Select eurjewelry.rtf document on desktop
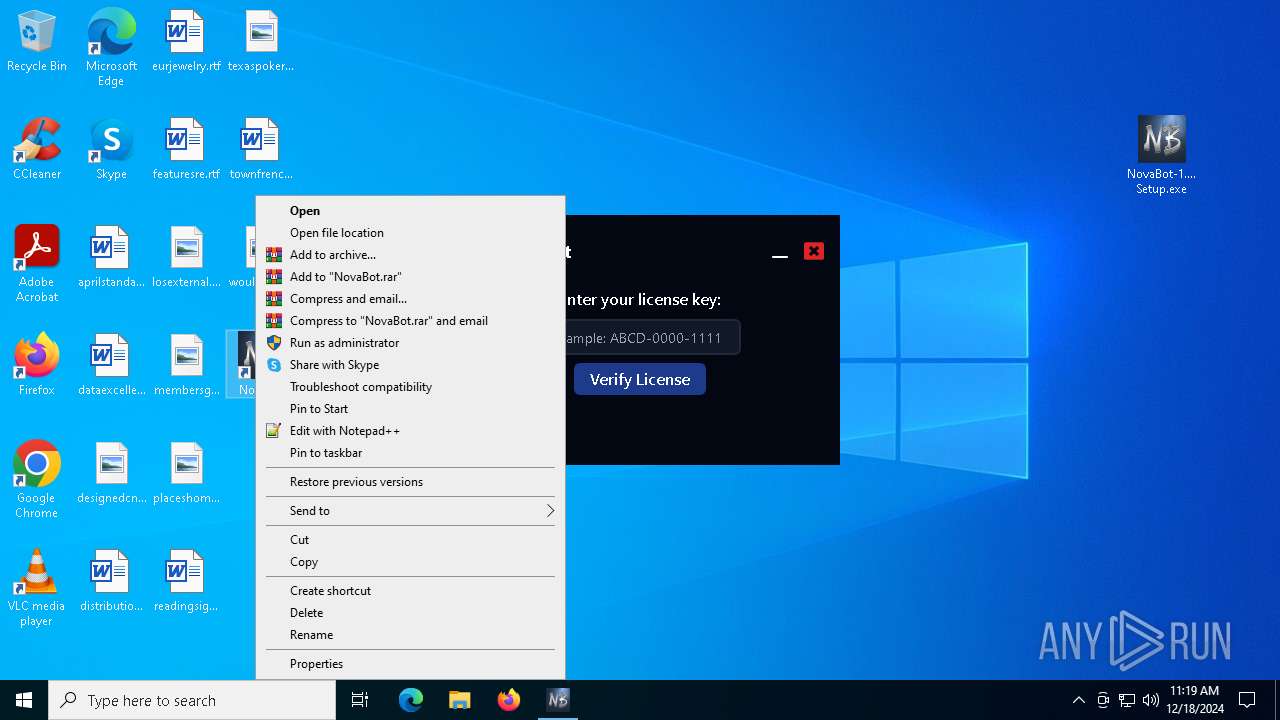 click(186, 42)
